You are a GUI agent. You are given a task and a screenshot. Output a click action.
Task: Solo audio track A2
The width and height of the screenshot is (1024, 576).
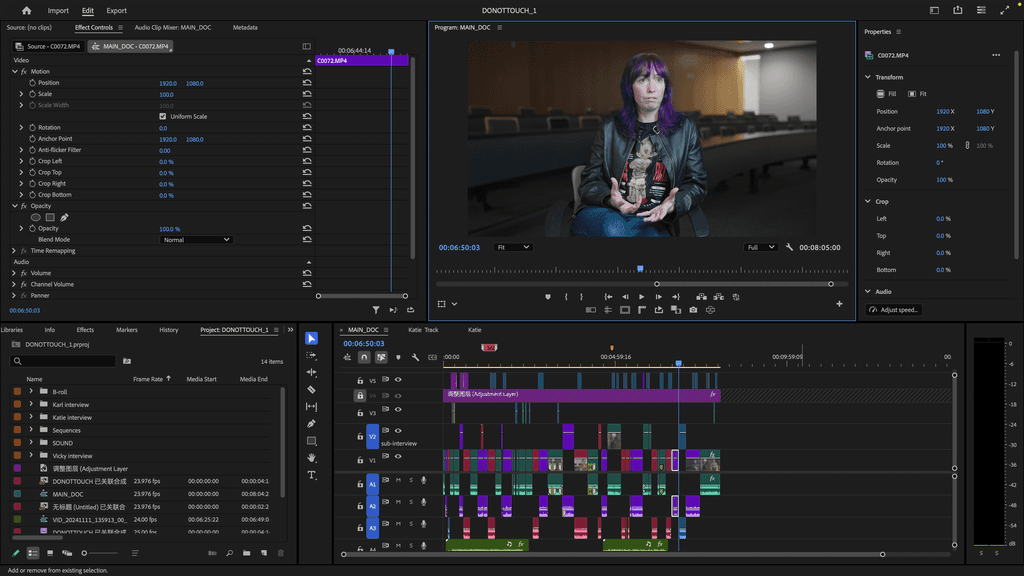point(411,502)
